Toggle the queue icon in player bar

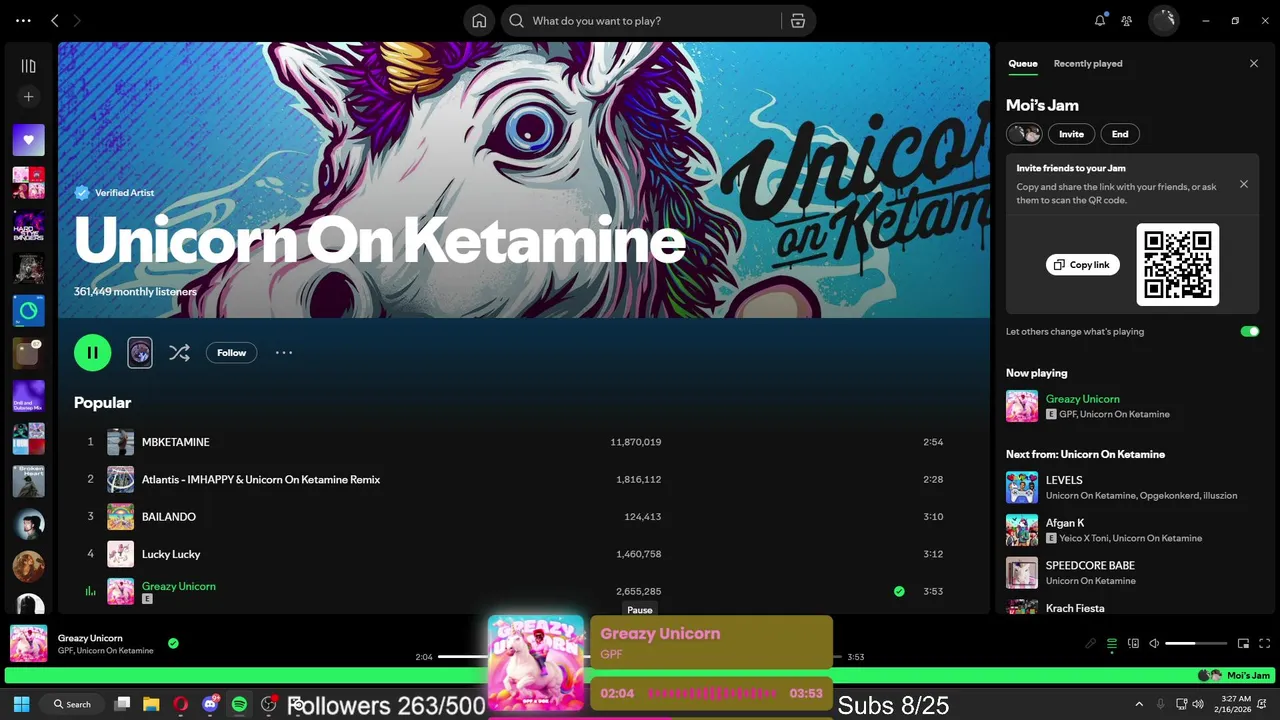[x=1112, y=643]
